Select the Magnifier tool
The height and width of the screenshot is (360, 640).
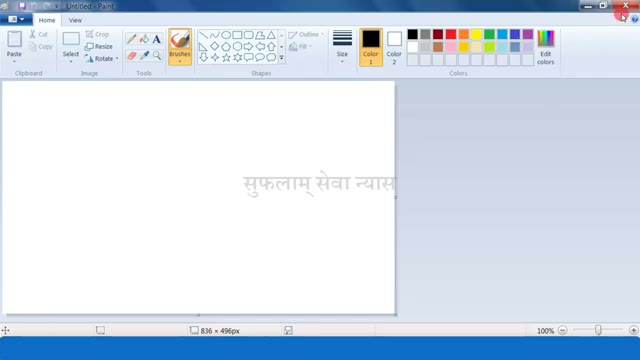pos(157,56)
